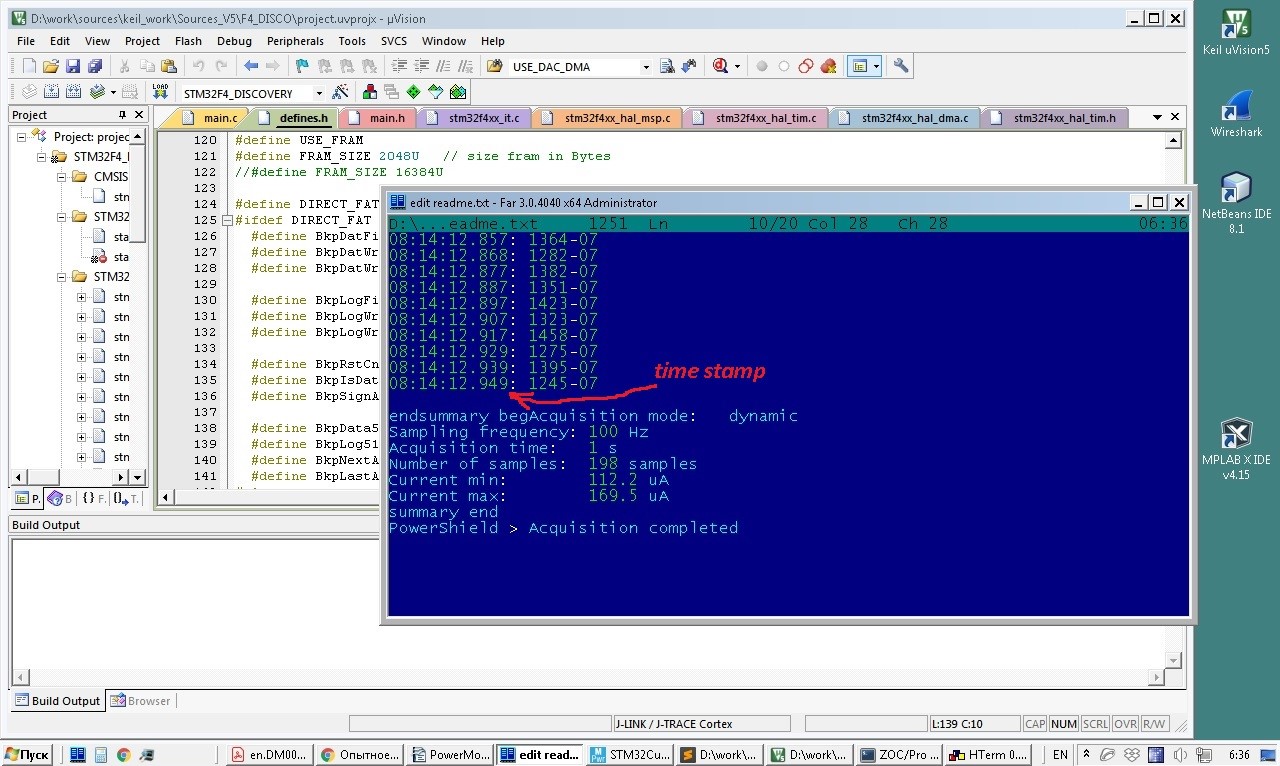Navigate backwards with blue arrow
The height and width of the screenshot is (766, 1280).
tap(250, 66)
